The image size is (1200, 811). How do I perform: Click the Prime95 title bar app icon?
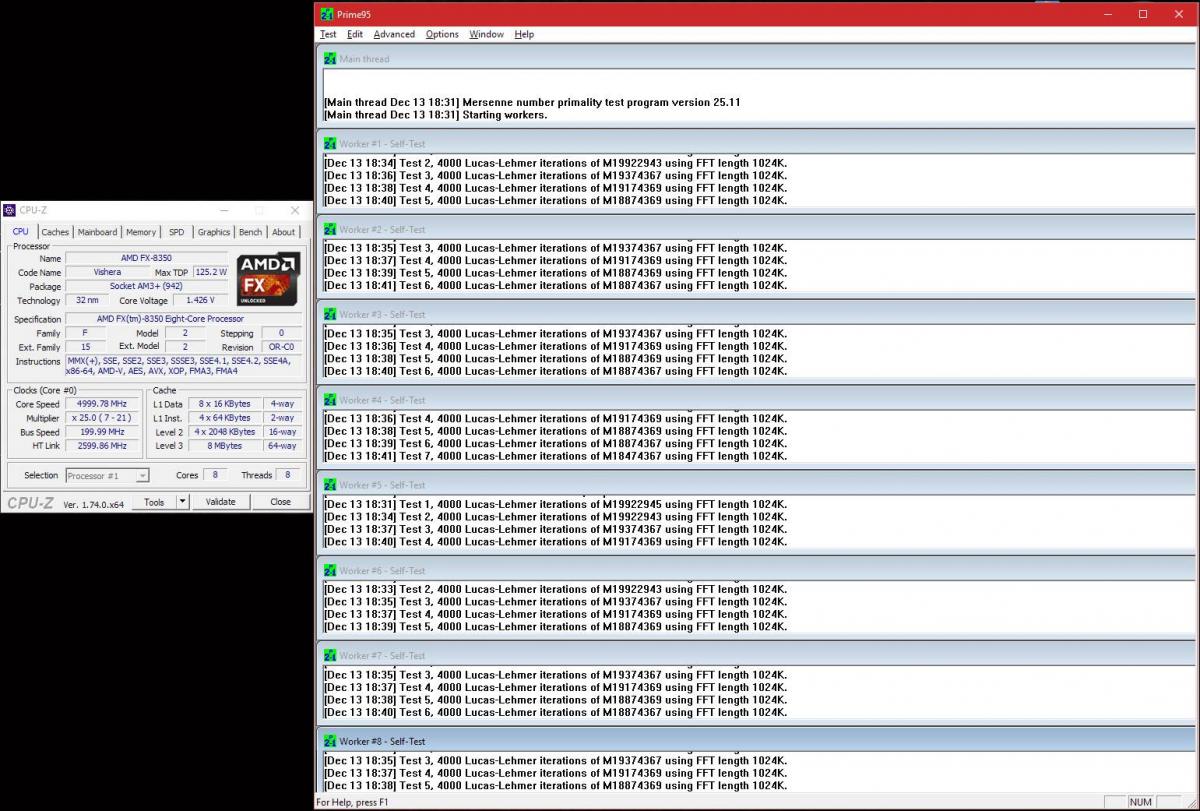327,14
